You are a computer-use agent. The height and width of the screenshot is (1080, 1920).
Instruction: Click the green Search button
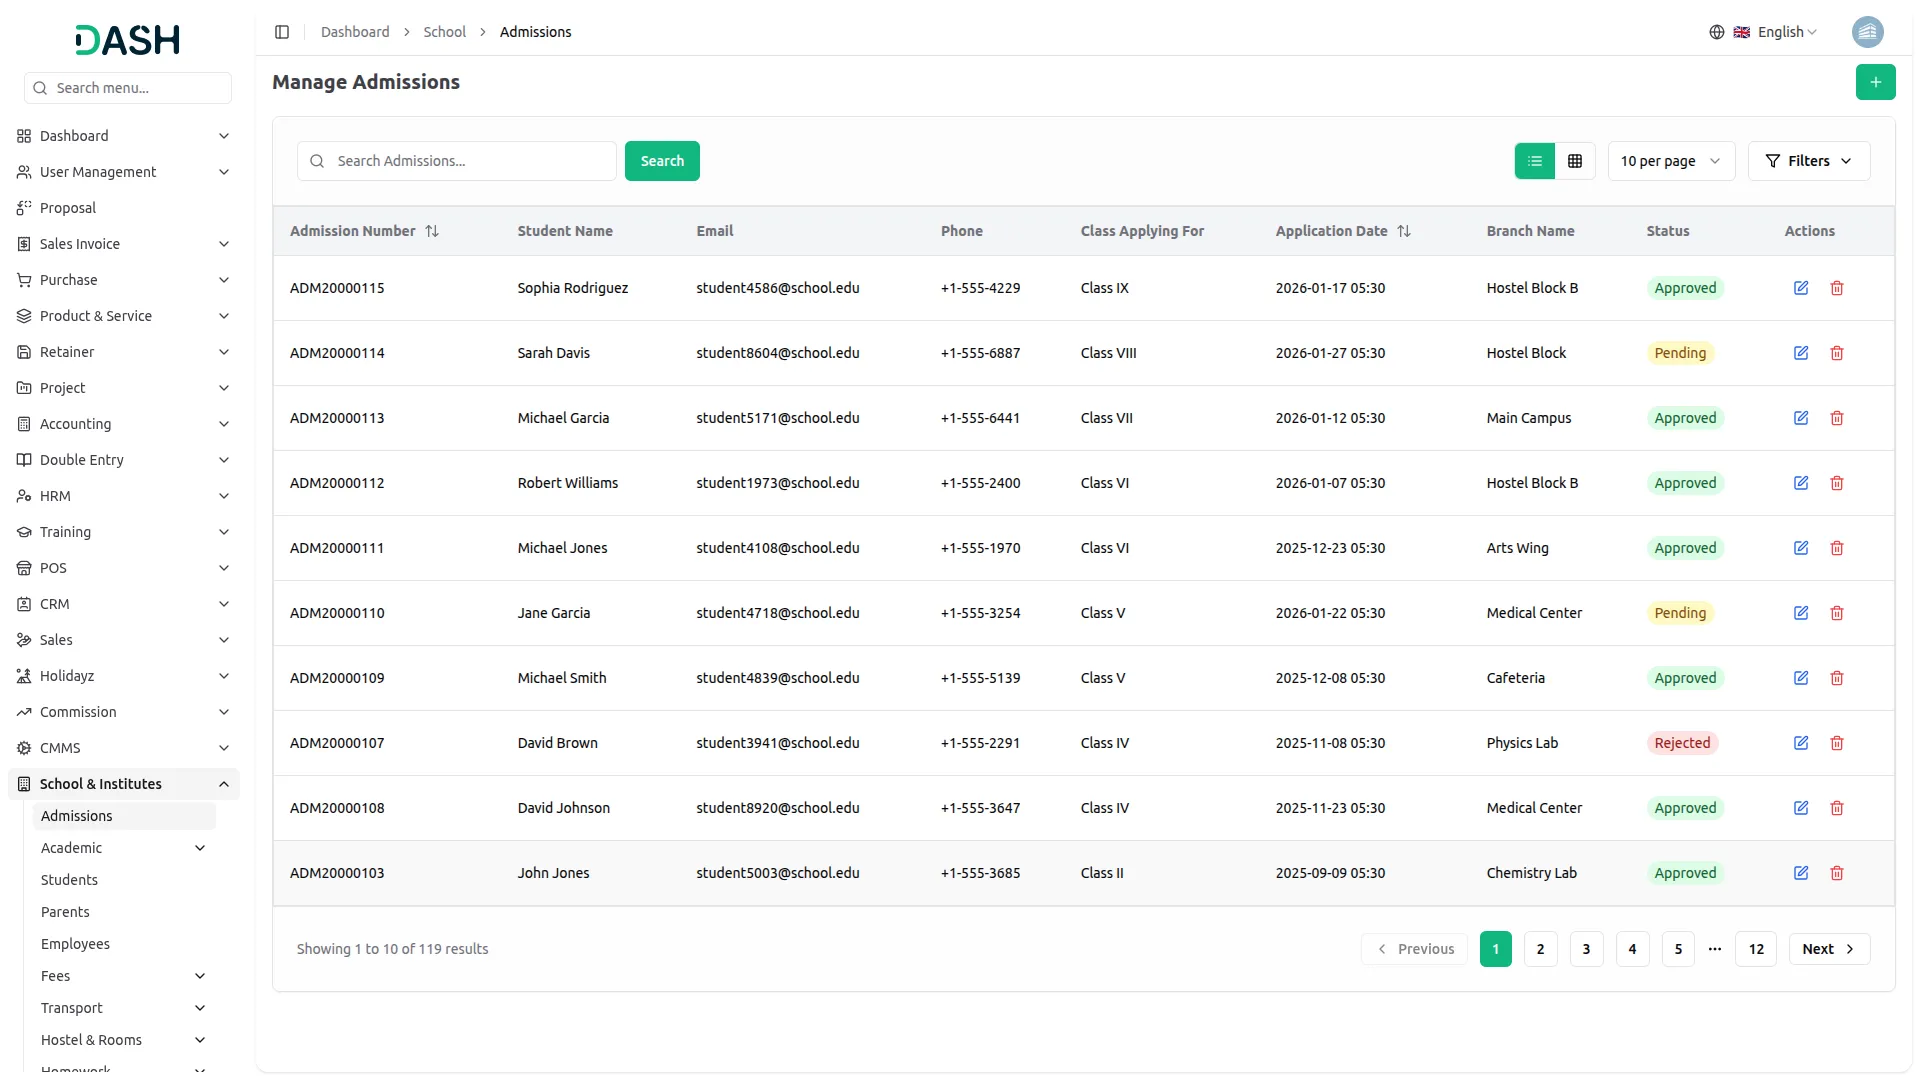coord(662,161)
